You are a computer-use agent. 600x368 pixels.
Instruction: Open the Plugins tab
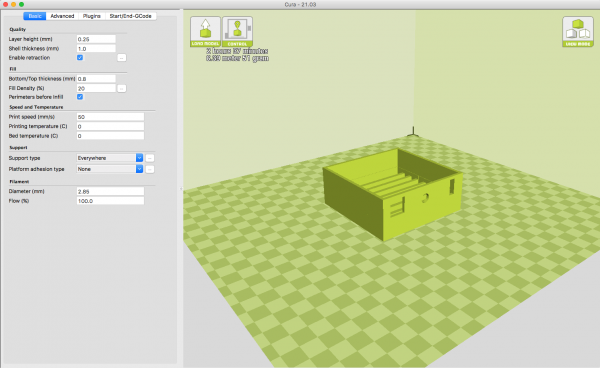[x=91, y=16]
